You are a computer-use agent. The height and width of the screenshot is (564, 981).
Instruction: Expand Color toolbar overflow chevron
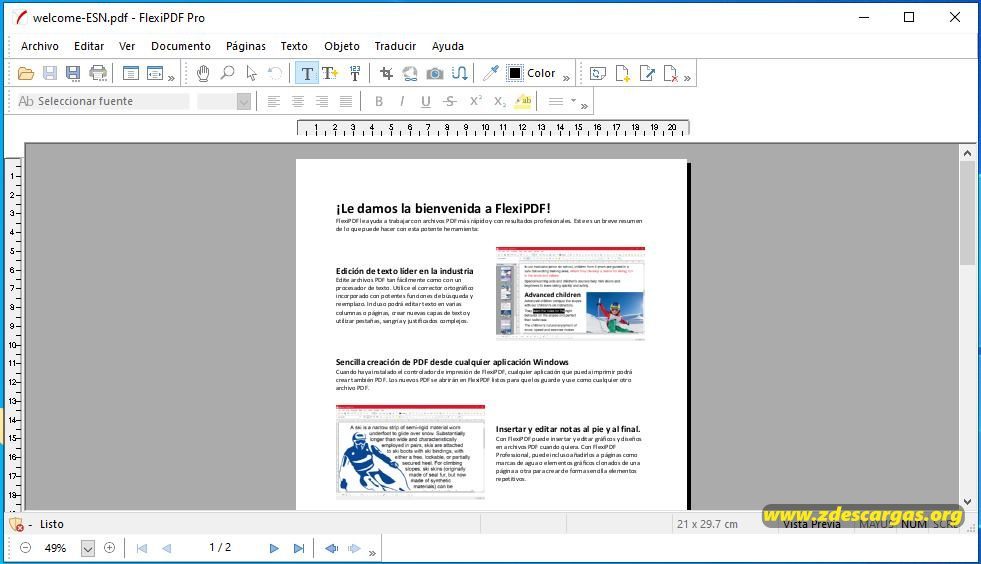(566, 78)
